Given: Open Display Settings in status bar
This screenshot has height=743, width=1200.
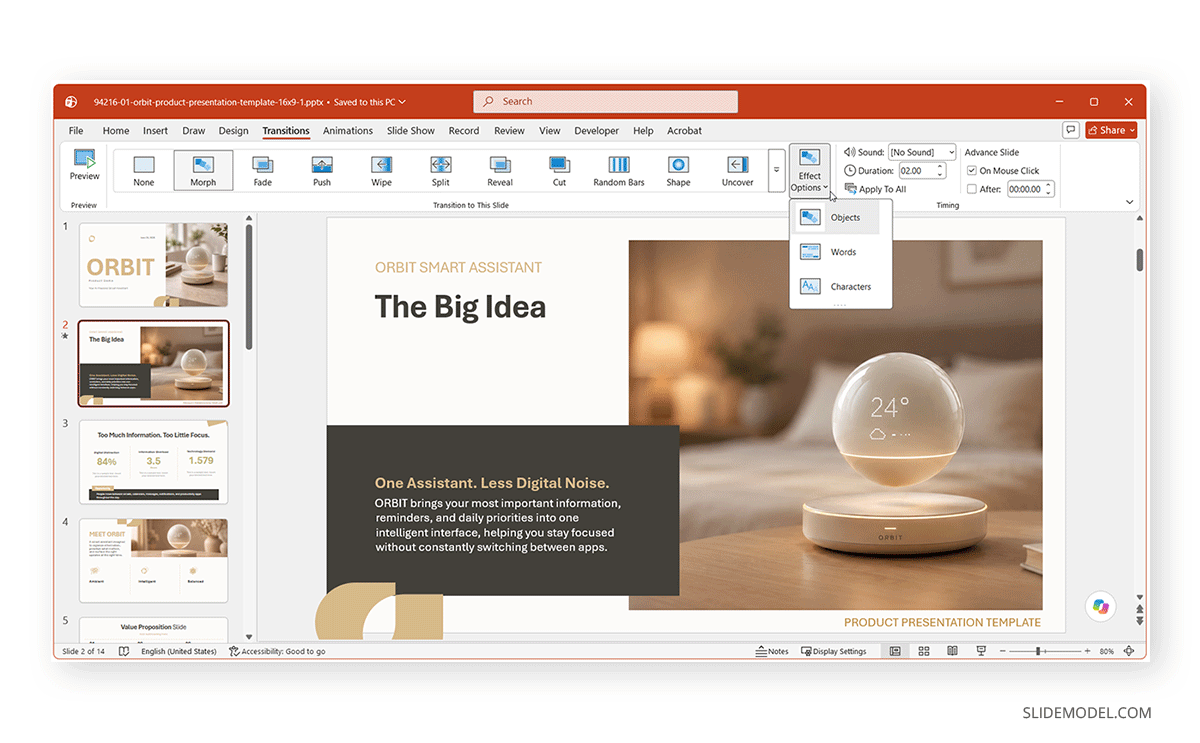Looking at the screenshot, I should [x=832, y=651].
